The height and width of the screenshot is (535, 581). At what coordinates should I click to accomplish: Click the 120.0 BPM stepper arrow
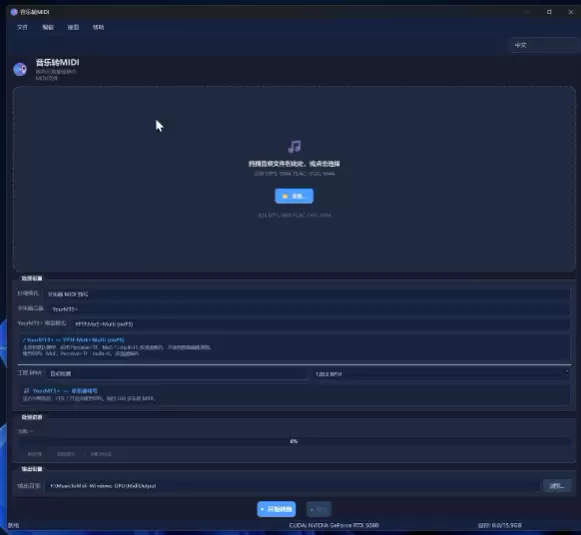pos(567,371)
